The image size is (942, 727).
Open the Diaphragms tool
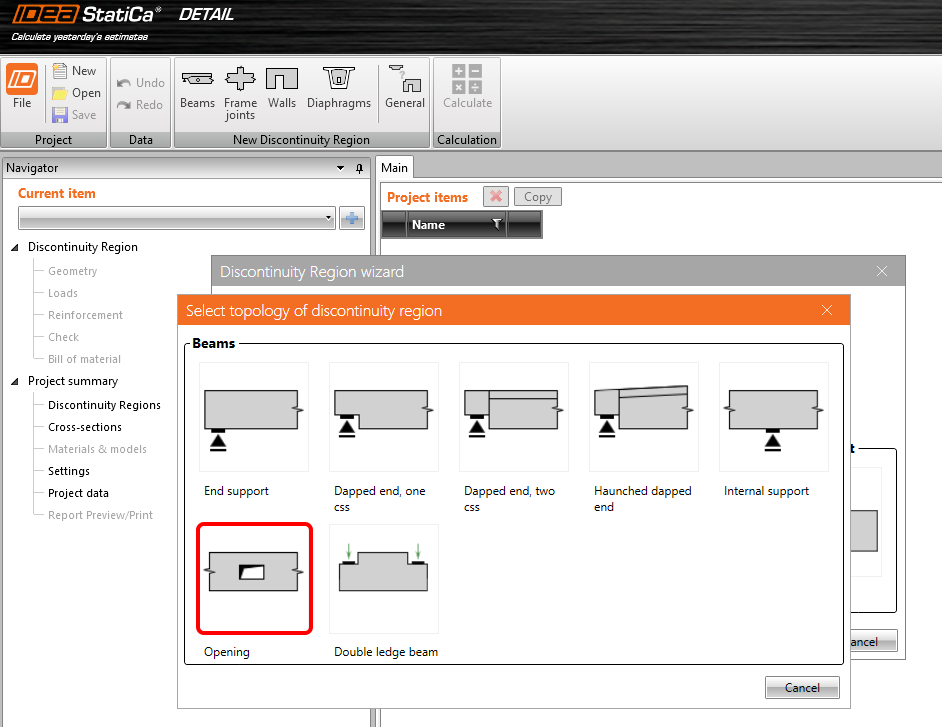(339, 87)
